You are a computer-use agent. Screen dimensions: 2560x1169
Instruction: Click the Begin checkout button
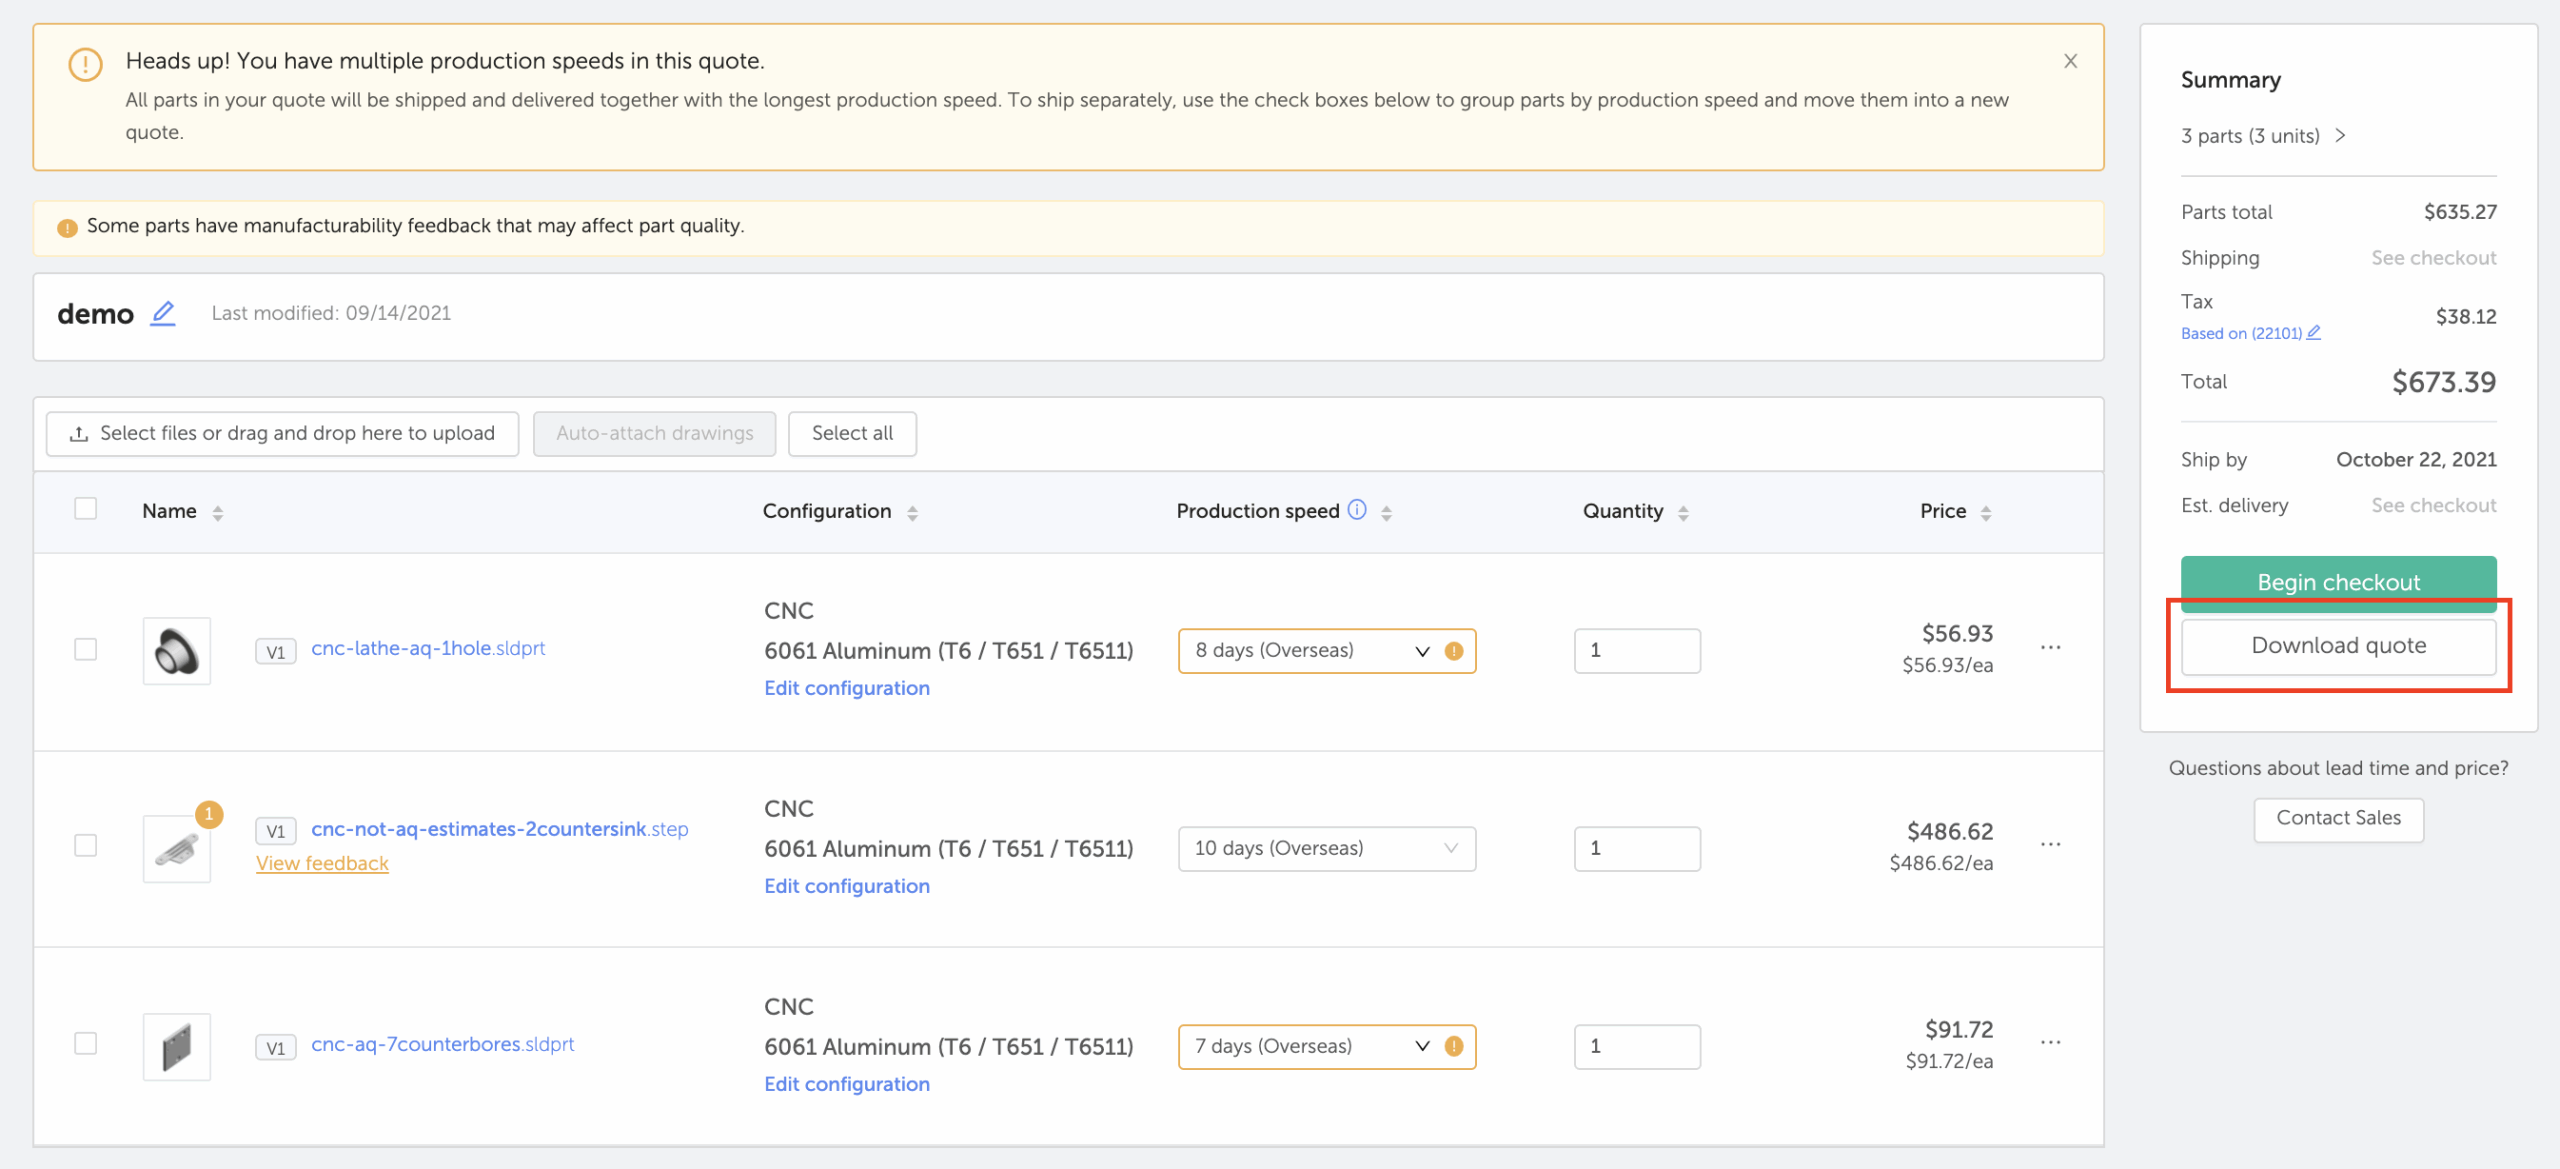[2337, 581]
